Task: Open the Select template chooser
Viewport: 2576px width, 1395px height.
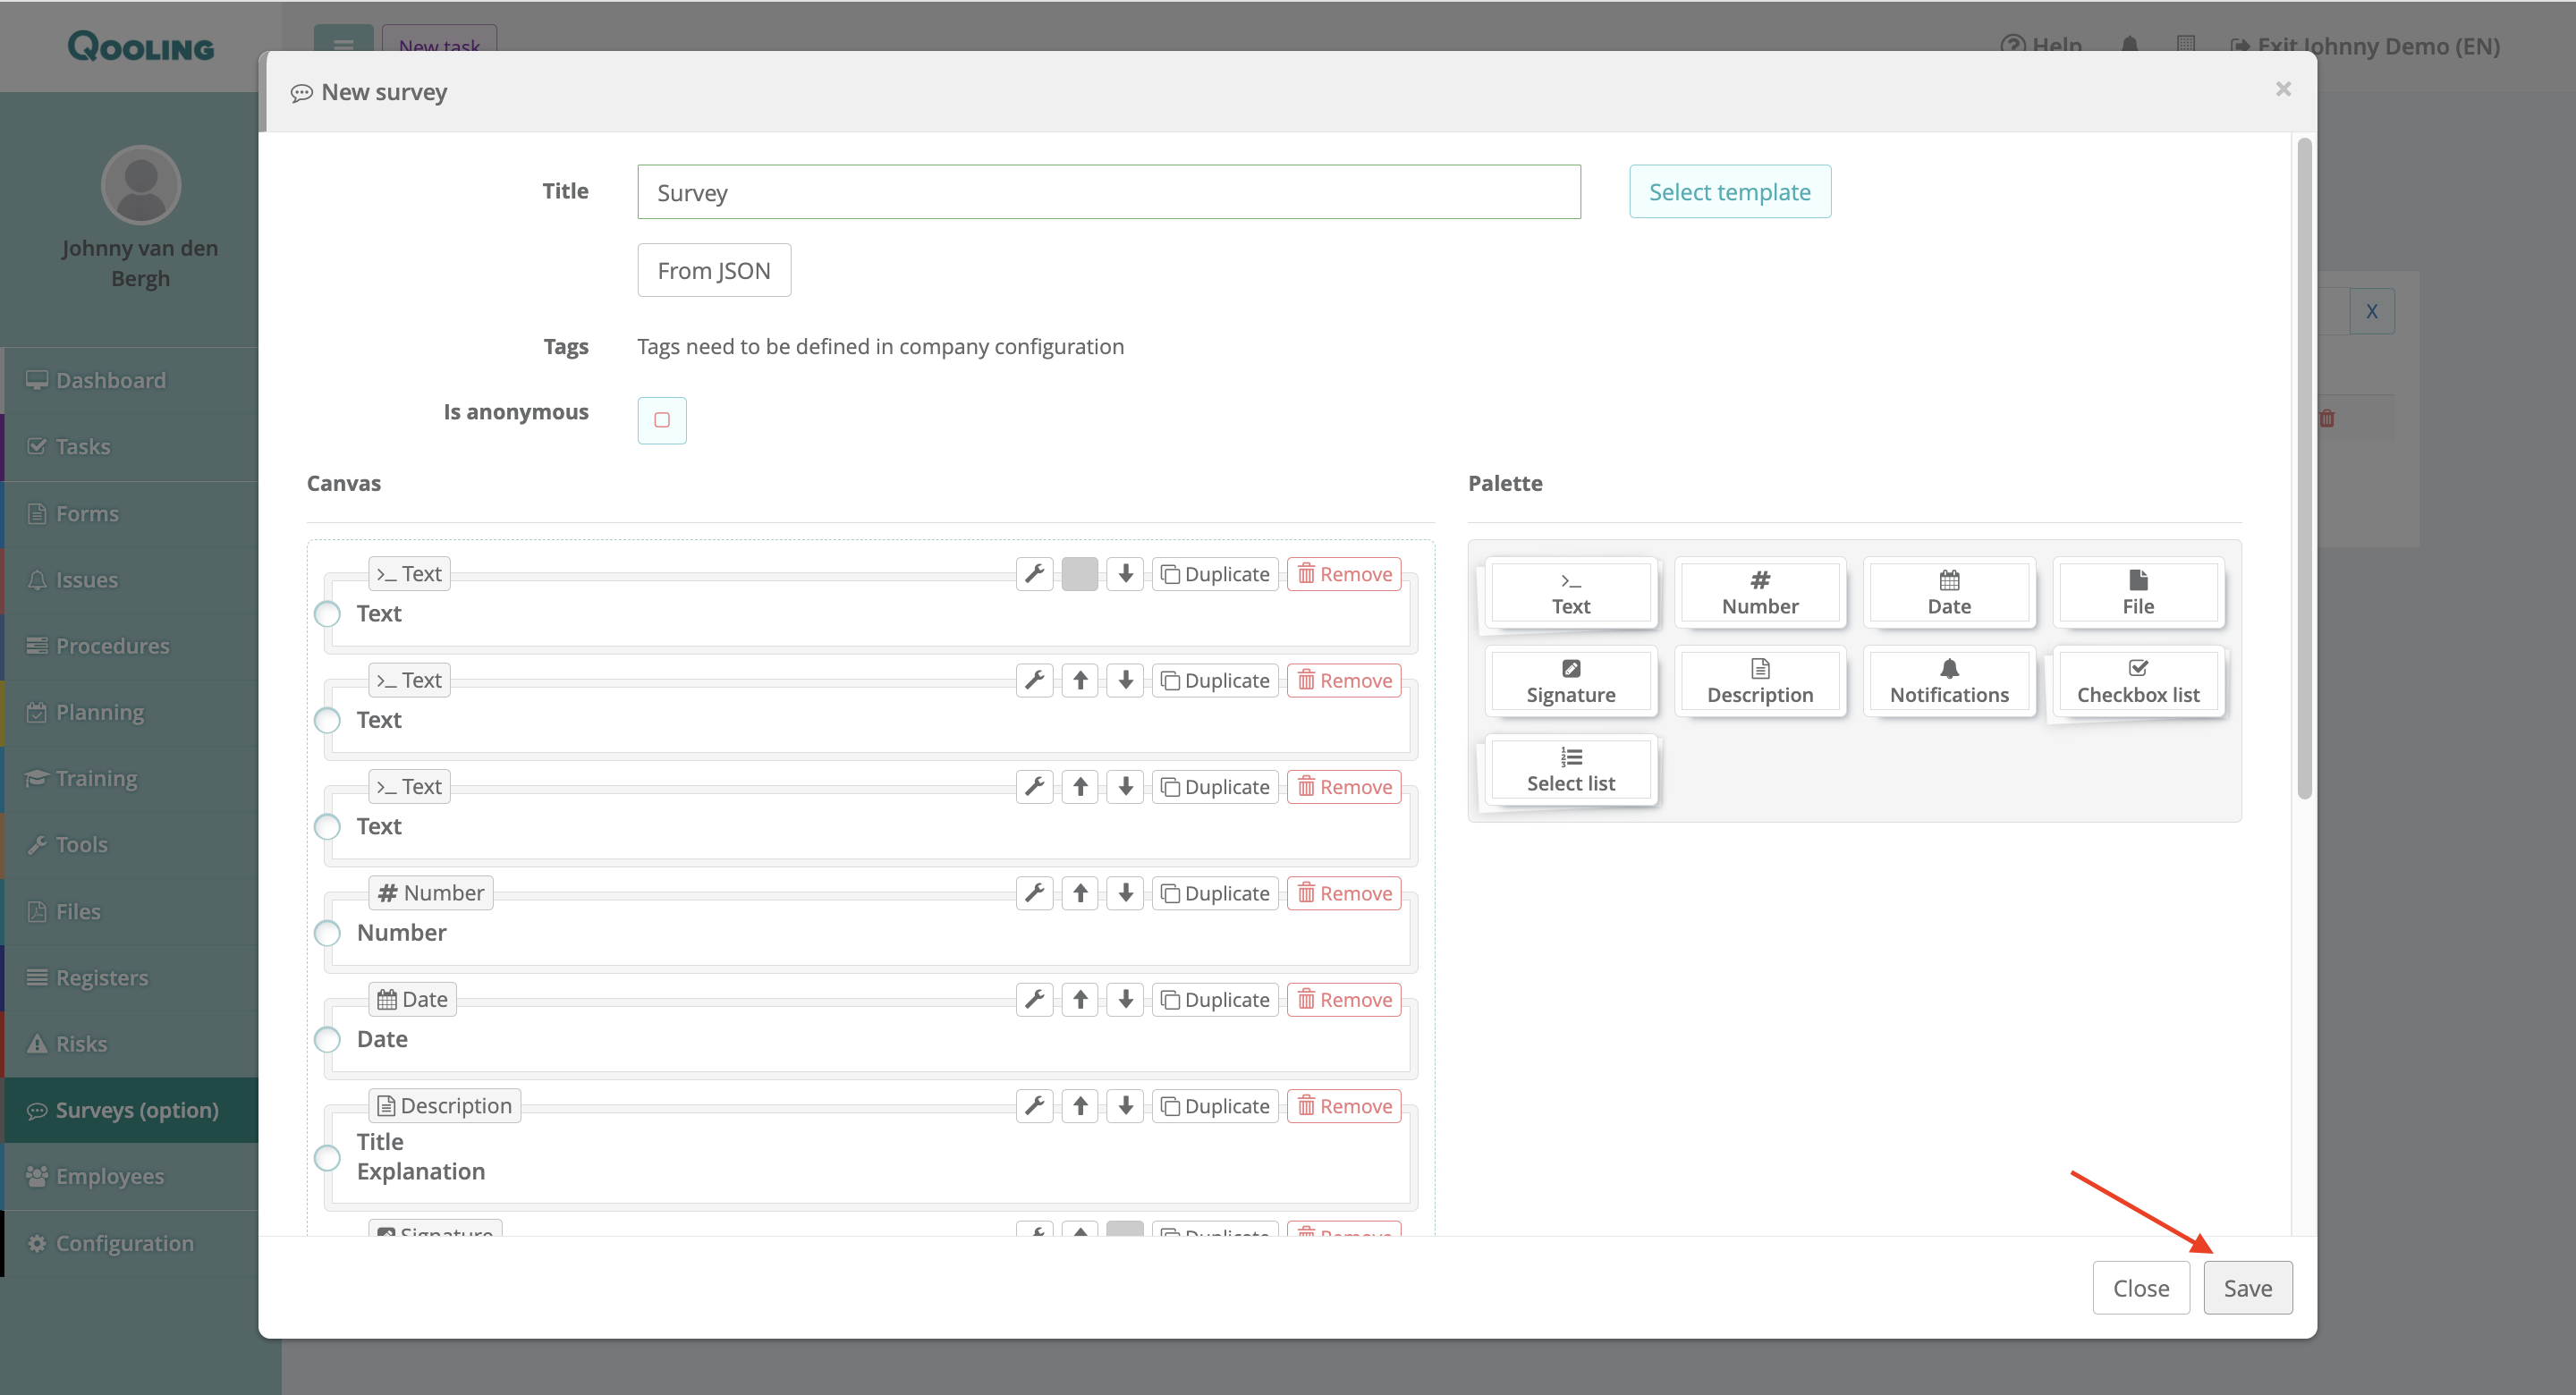Action: pyautogui.click(x=1729, y=192)
